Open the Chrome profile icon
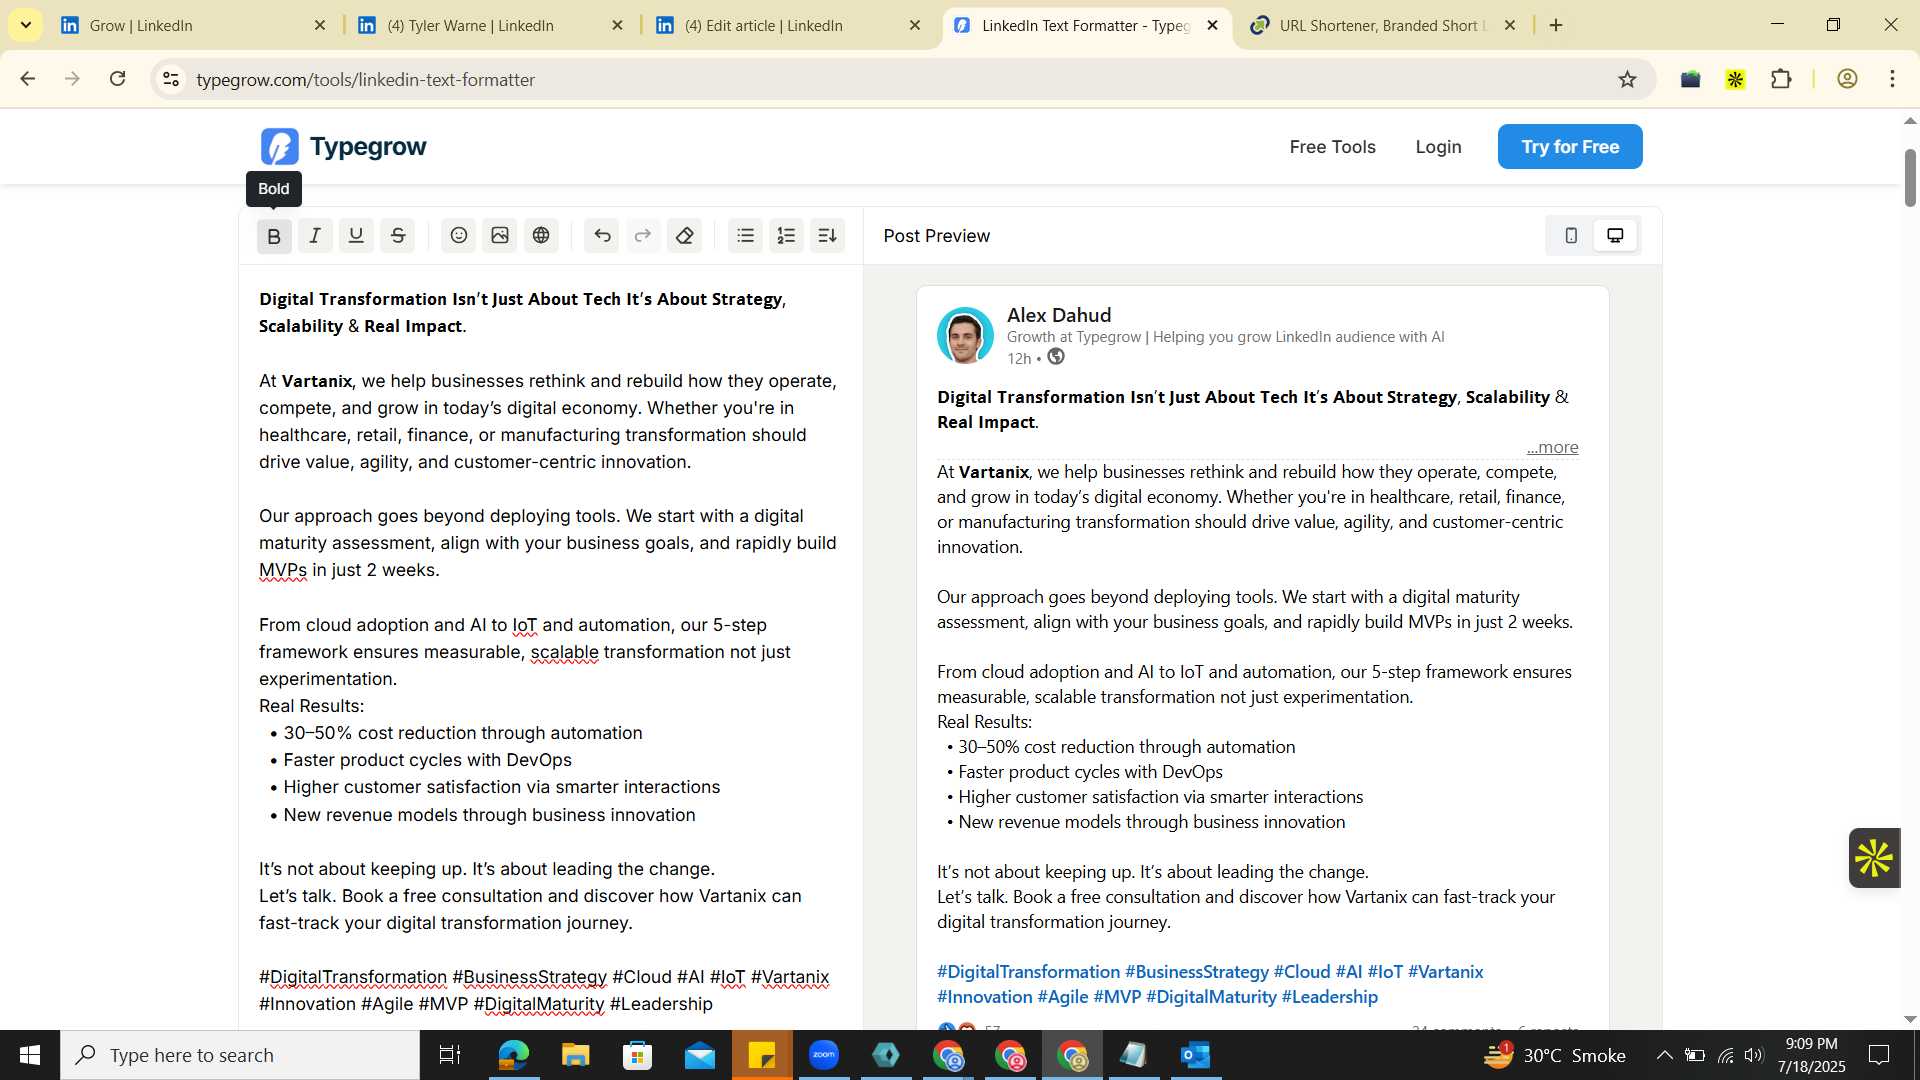The height and width of the screenshot is (1080, 1920). [1847, 79]
